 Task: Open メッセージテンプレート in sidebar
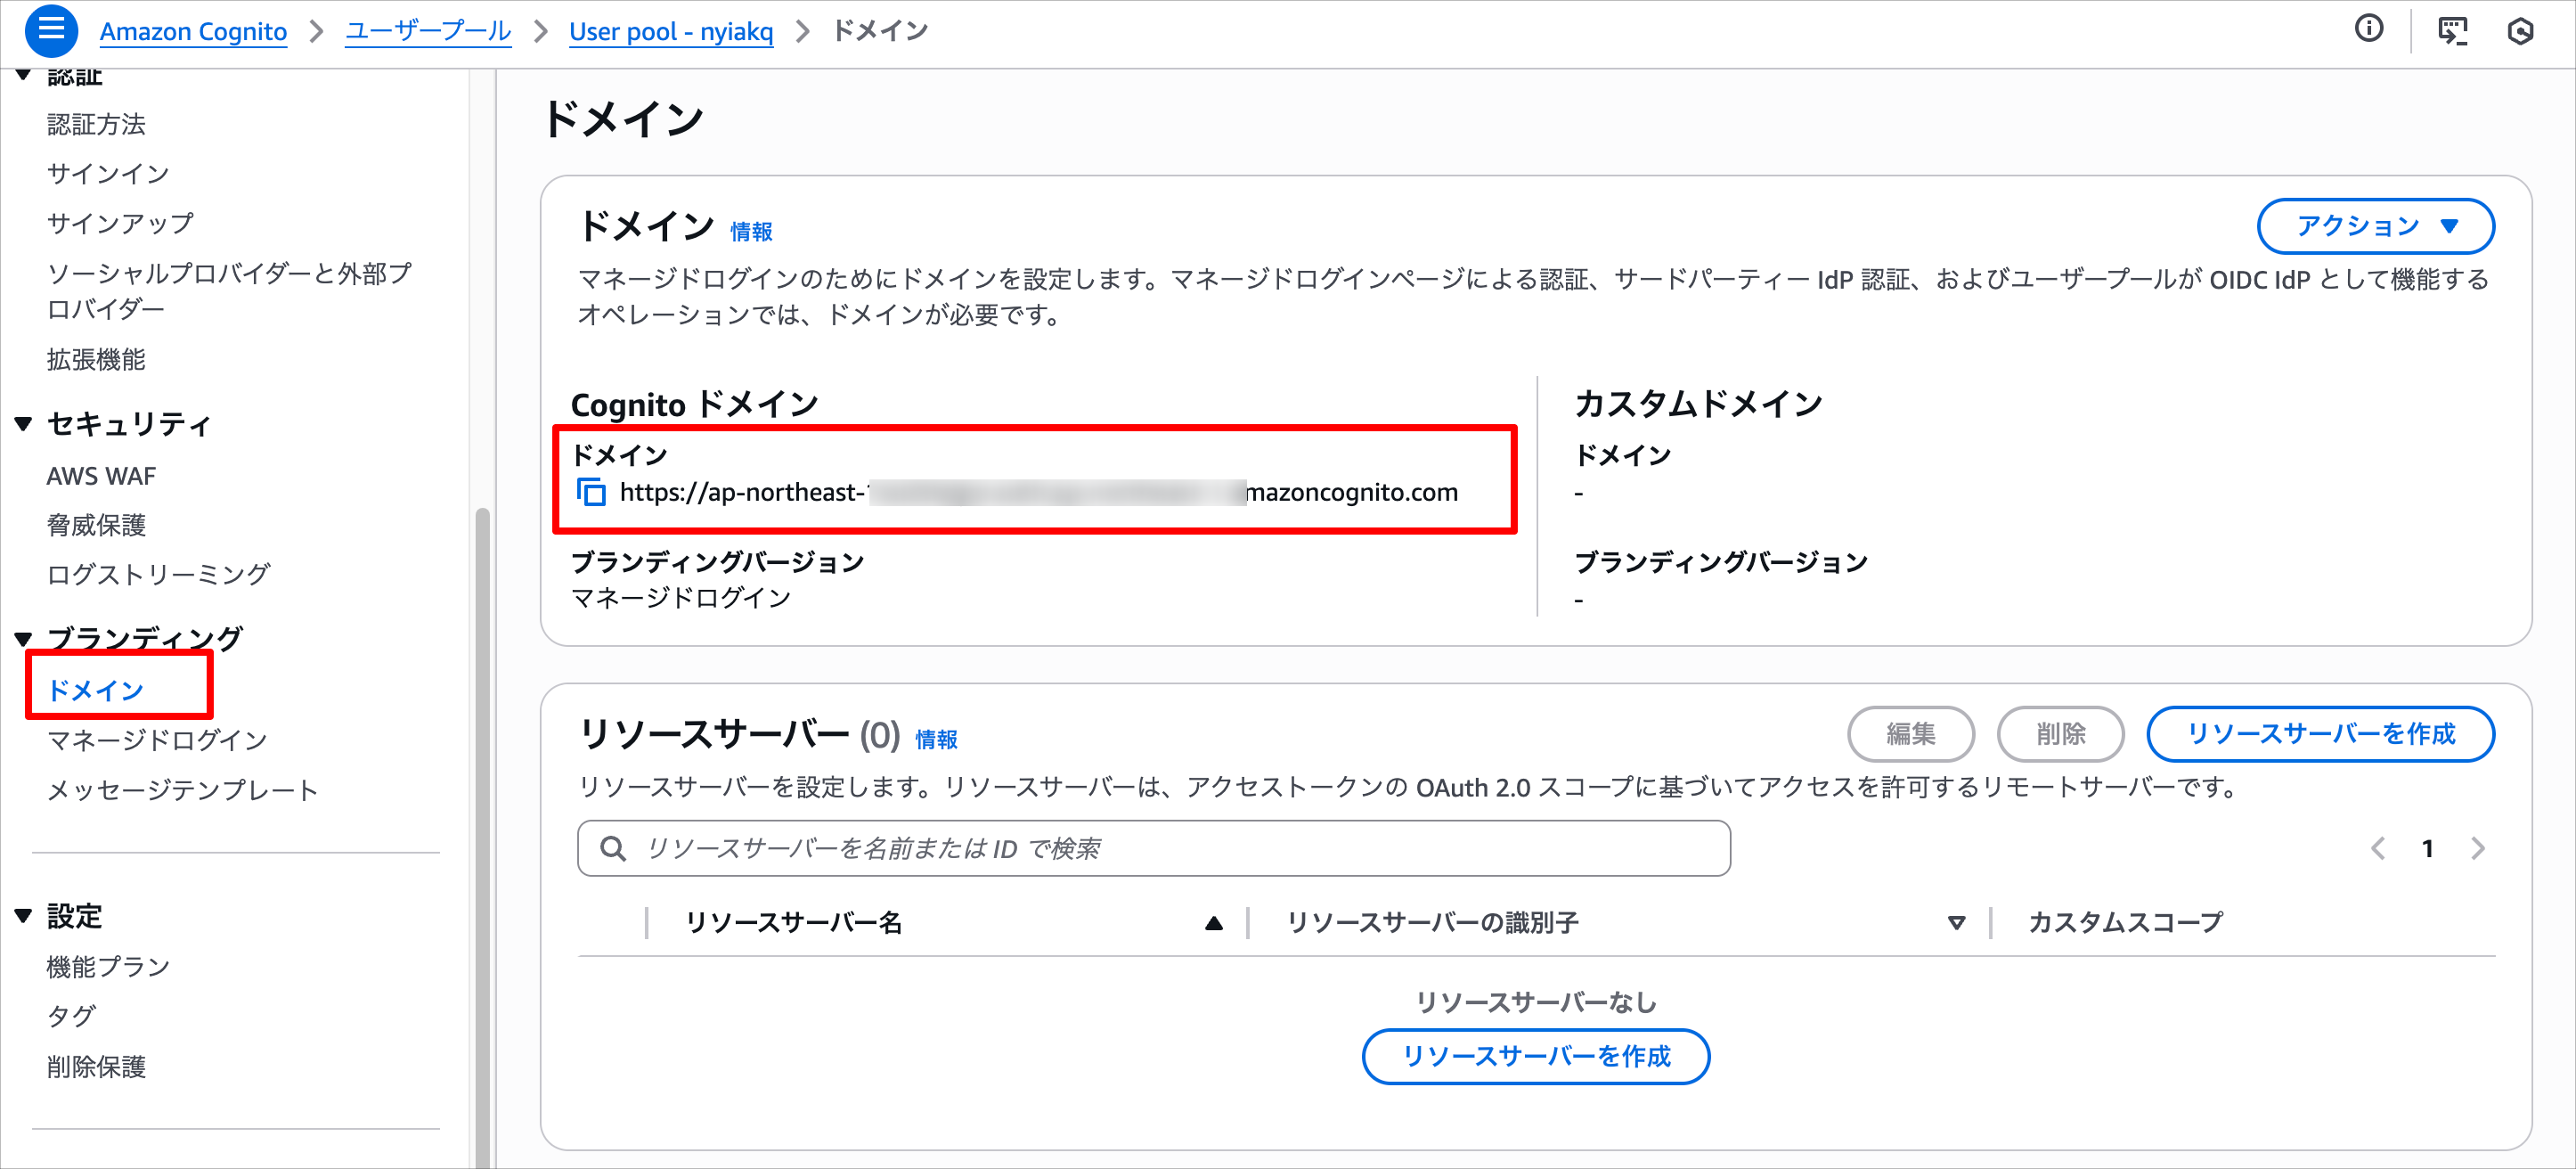pos(182,790)
